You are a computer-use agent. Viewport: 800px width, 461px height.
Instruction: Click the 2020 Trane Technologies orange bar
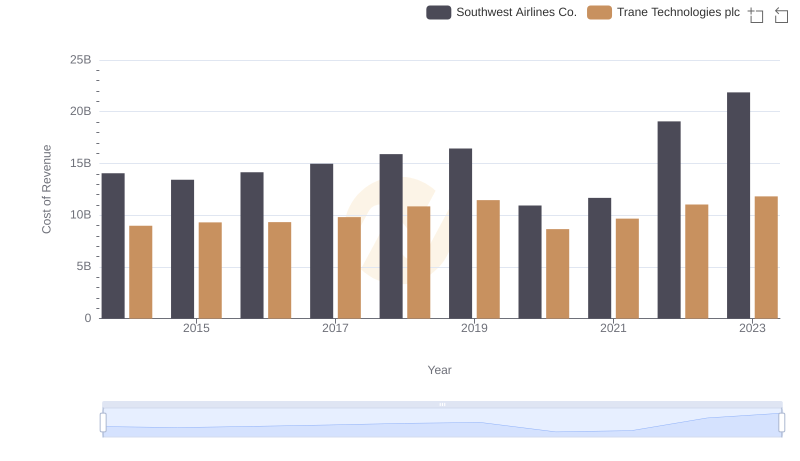558,274
